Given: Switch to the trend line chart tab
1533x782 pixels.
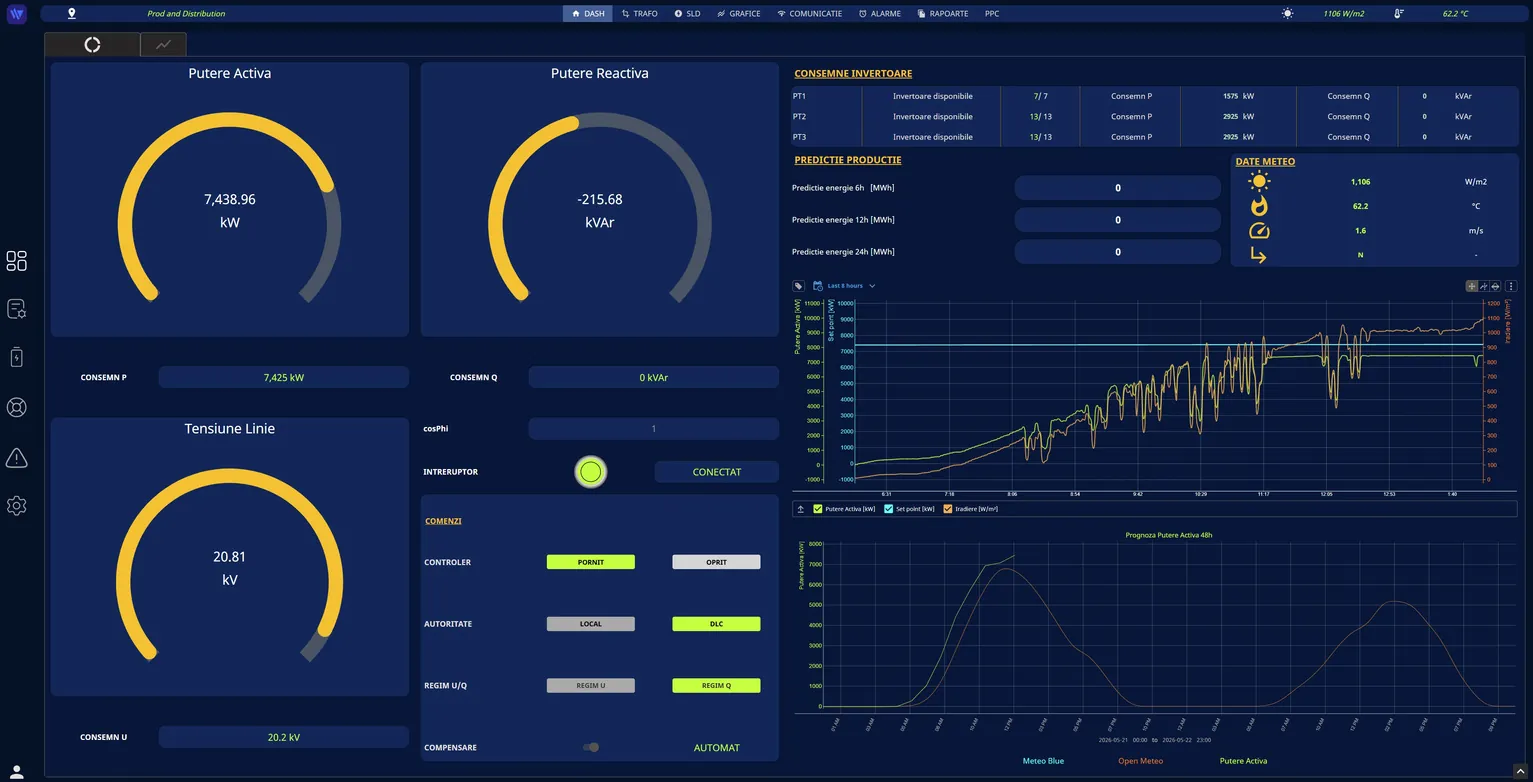Looking at the screenshot, I should (x=163, y=45).
